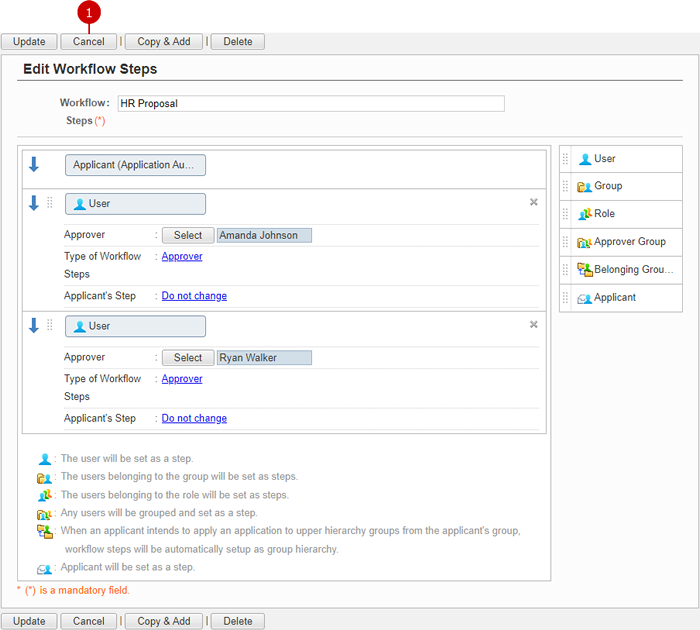Grab drag handle of Amanda Johnson step
This screenshot has height=630, width=700.
coord(50,203)
